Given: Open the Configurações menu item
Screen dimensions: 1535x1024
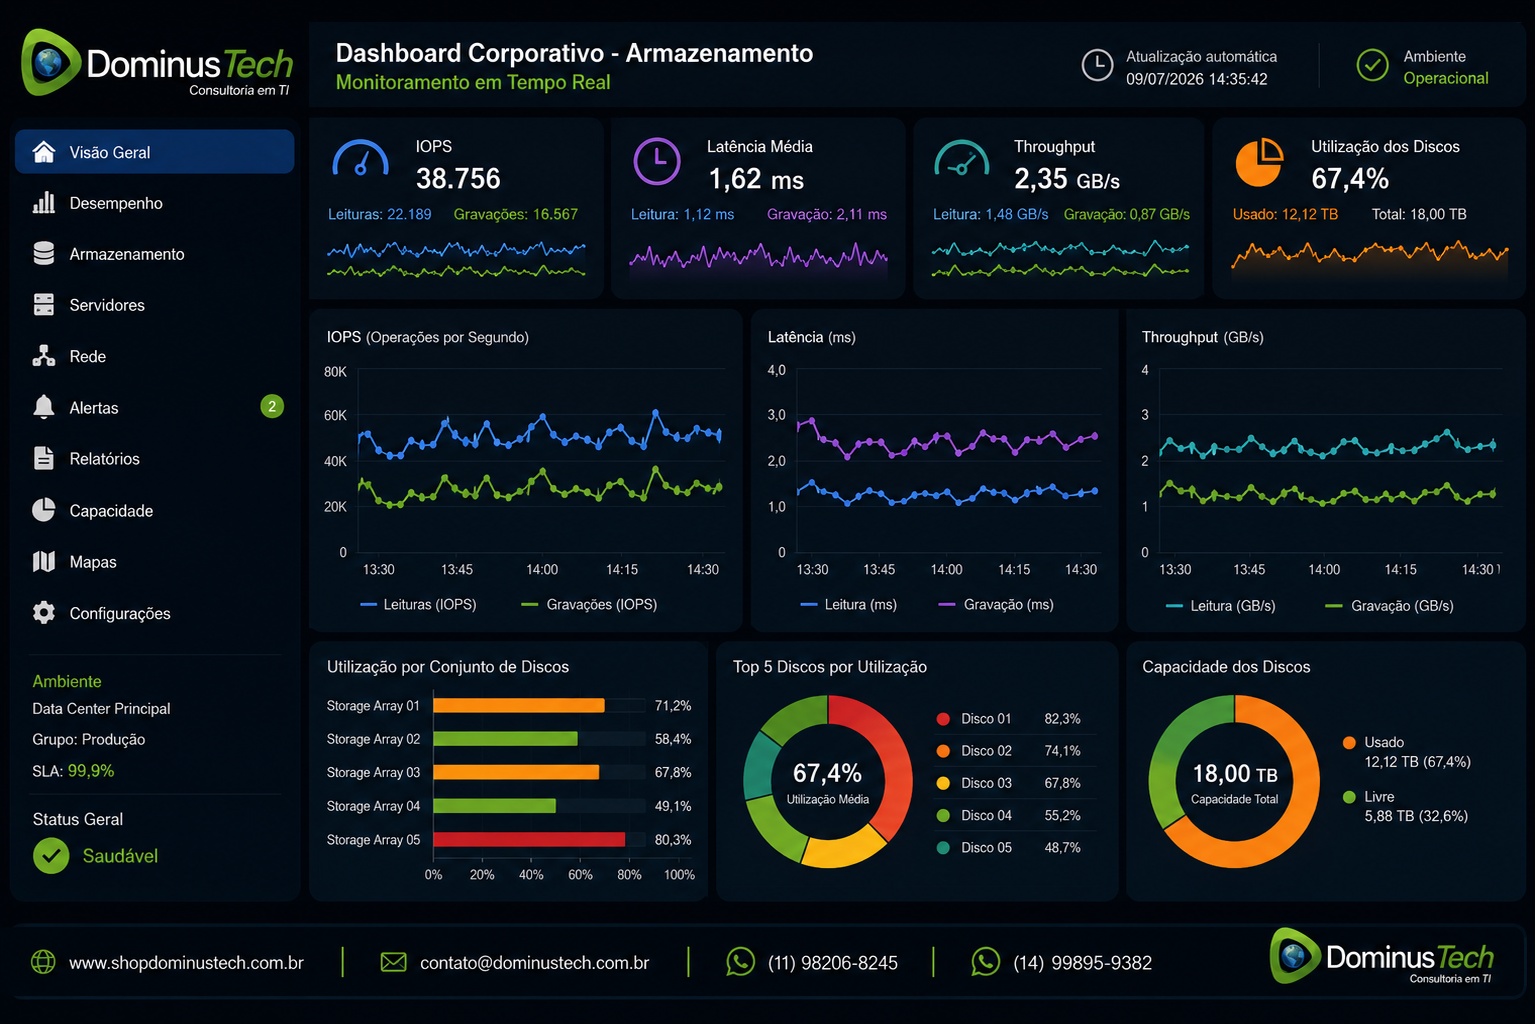Looking at the screenshot, I should 155,613.
